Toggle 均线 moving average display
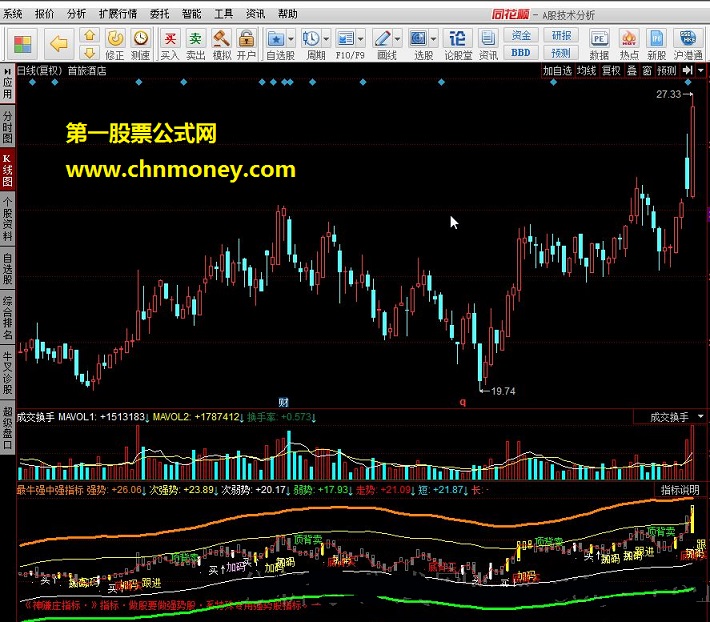The image size is (710, 622). click(x=586, y=71)
